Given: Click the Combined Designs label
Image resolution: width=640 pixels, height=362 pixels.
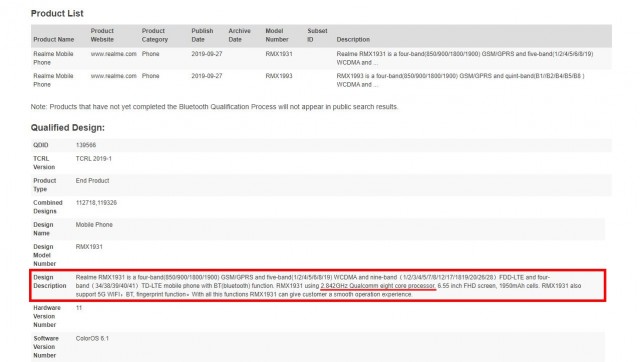Looking at the screenshot, I should click(48, 207).
